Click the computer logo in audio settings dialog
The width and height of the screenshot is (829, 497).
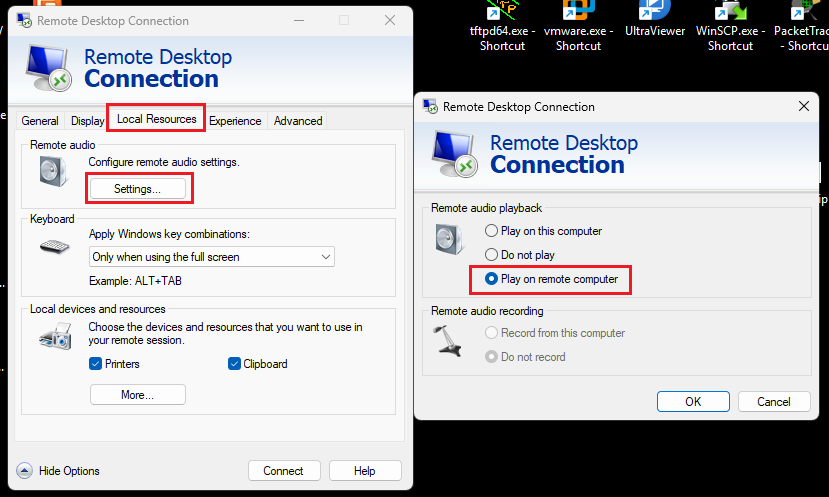click(x=455, y=154)
